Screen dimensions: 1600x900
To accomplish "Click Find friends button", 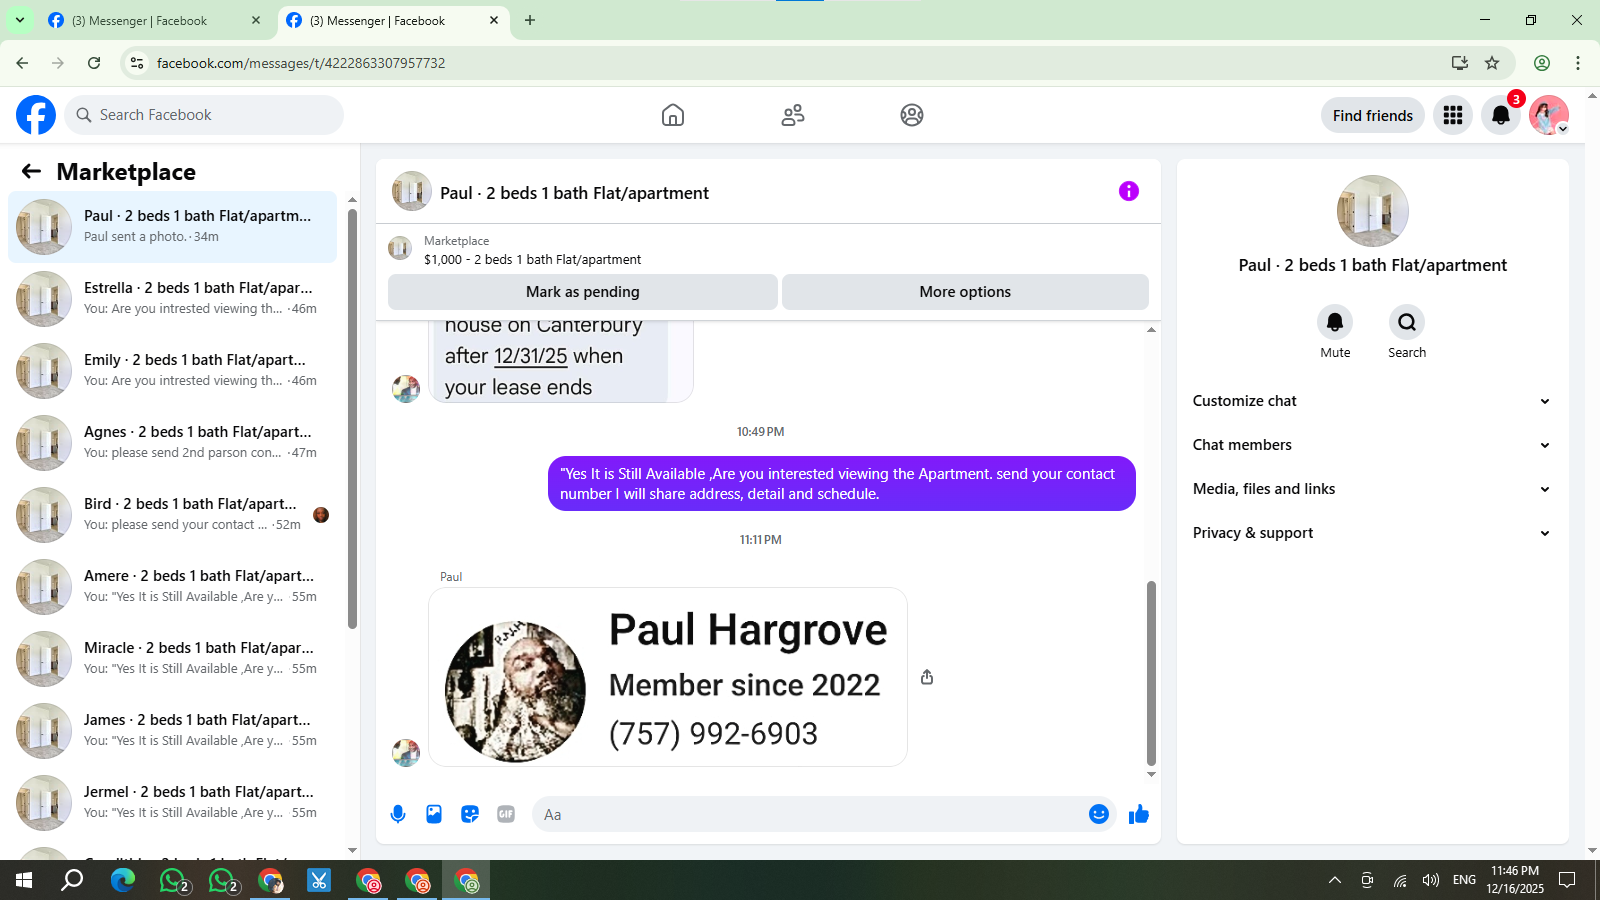I will pyautogui.click(x=1373, y=115).
